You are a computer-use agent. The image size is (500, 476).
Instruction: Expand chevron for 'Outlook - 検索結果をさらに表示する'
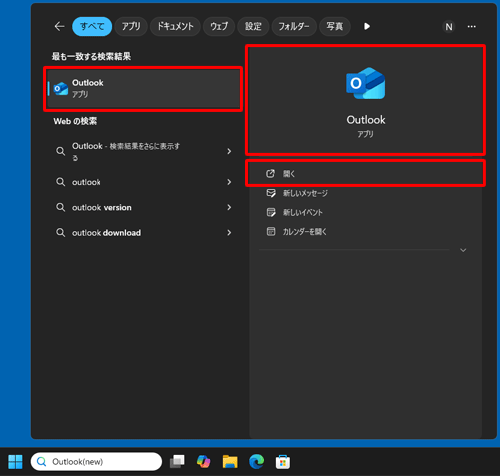coord(229,151)
